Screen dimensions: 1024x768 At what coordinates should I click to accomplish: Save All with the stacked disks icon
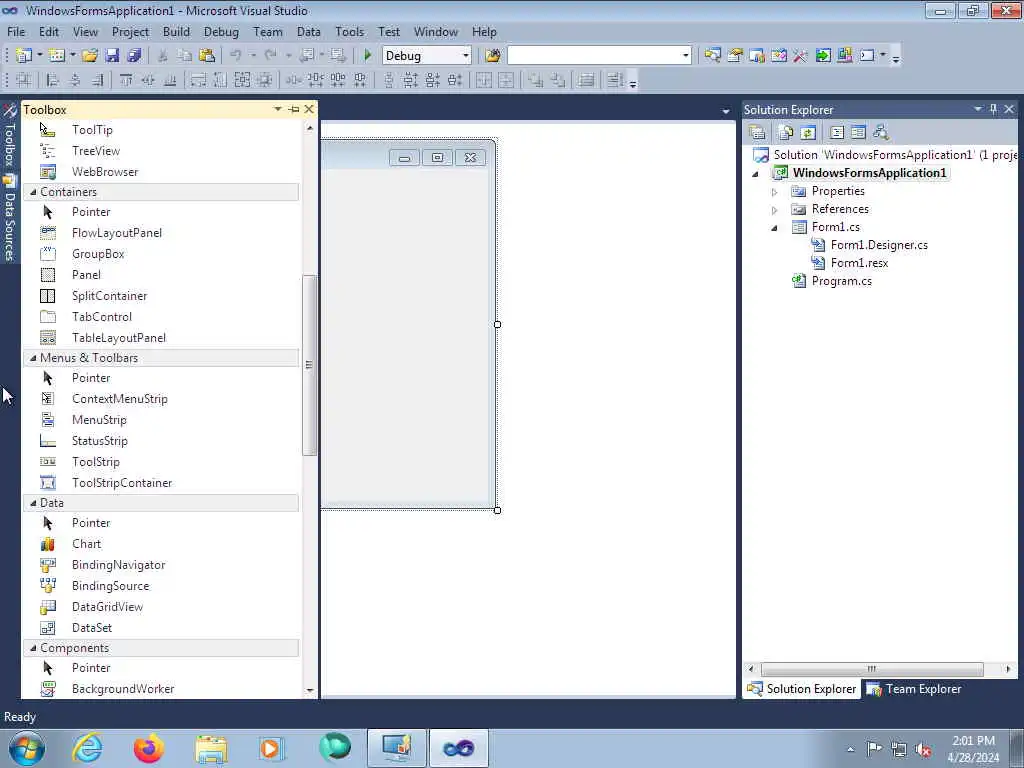pos(134,56)
